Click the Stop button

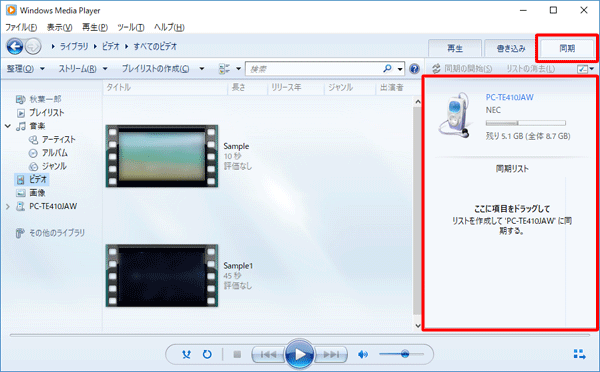tap(237, 354)
